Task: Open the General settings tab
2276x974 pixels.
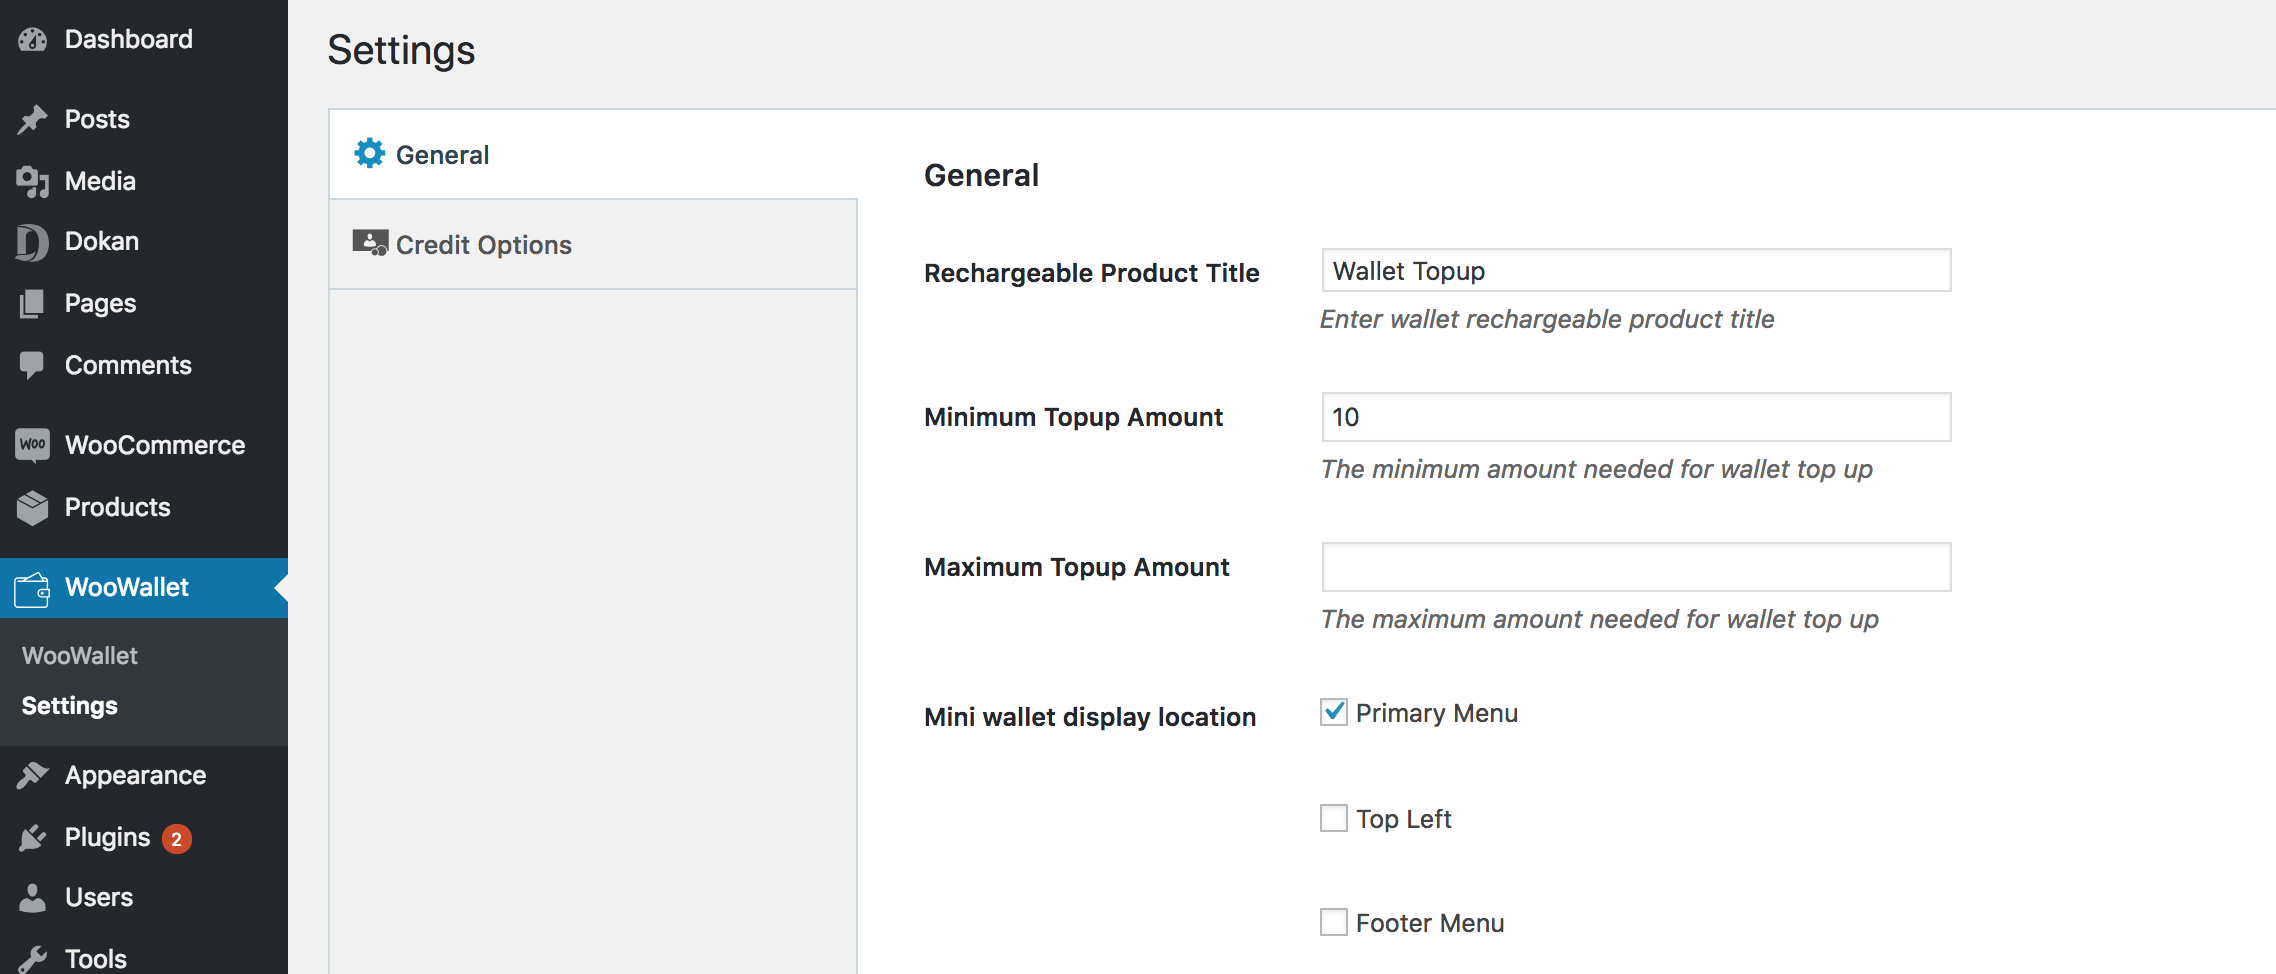Action: (593, 154)
